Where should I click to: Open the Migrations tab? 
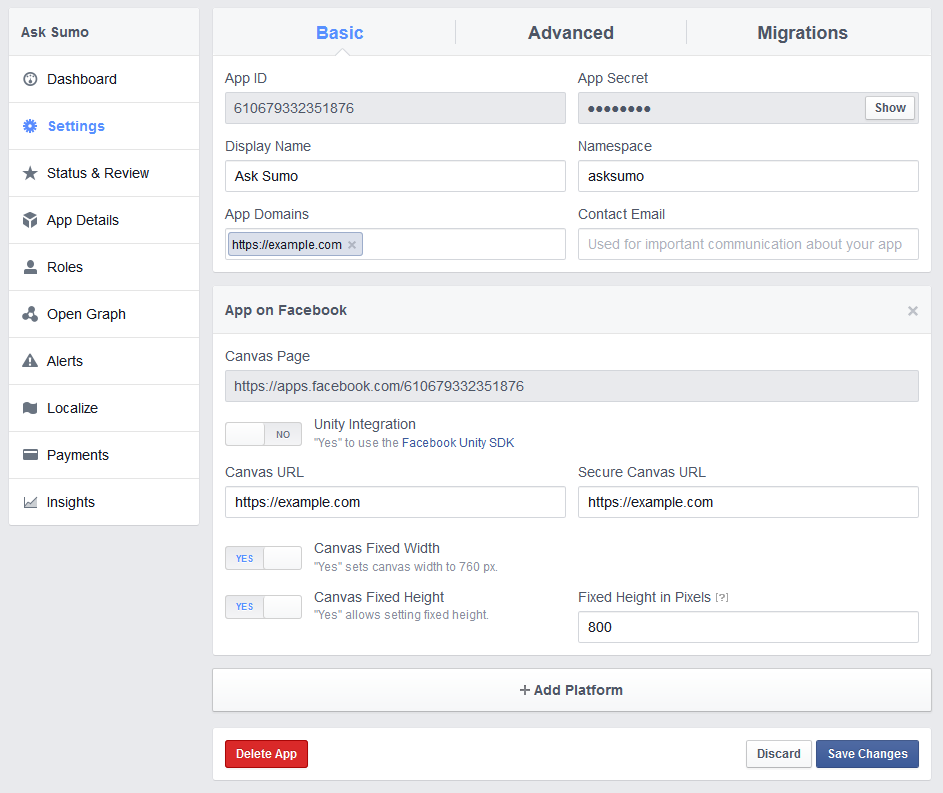point(802,32)
